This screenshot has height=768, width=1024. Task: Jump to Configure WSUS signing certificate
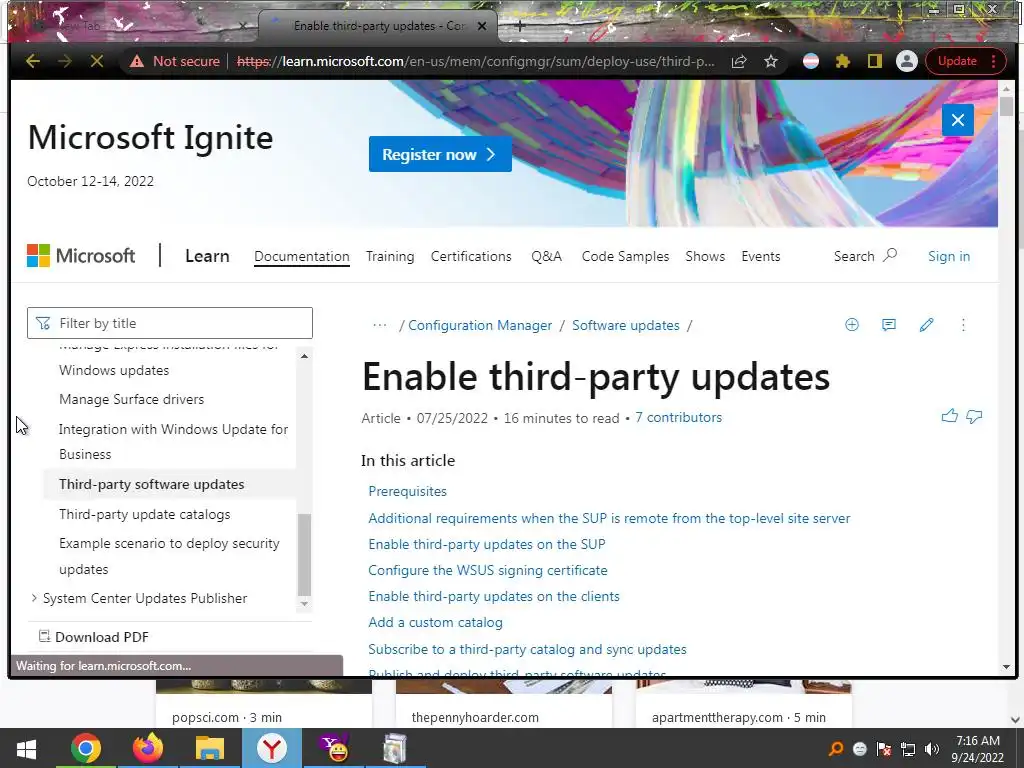click(488, 571)
